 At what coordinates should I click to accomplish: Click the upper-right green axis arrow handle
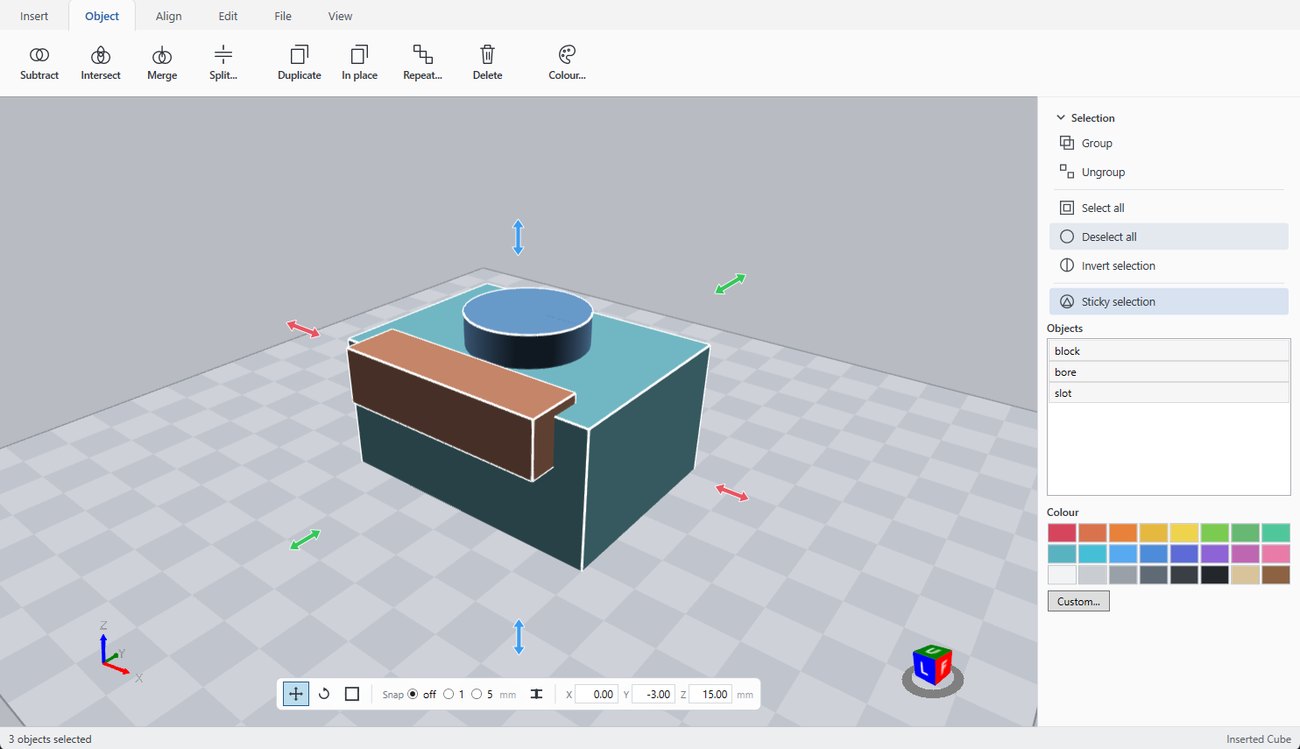731,284
